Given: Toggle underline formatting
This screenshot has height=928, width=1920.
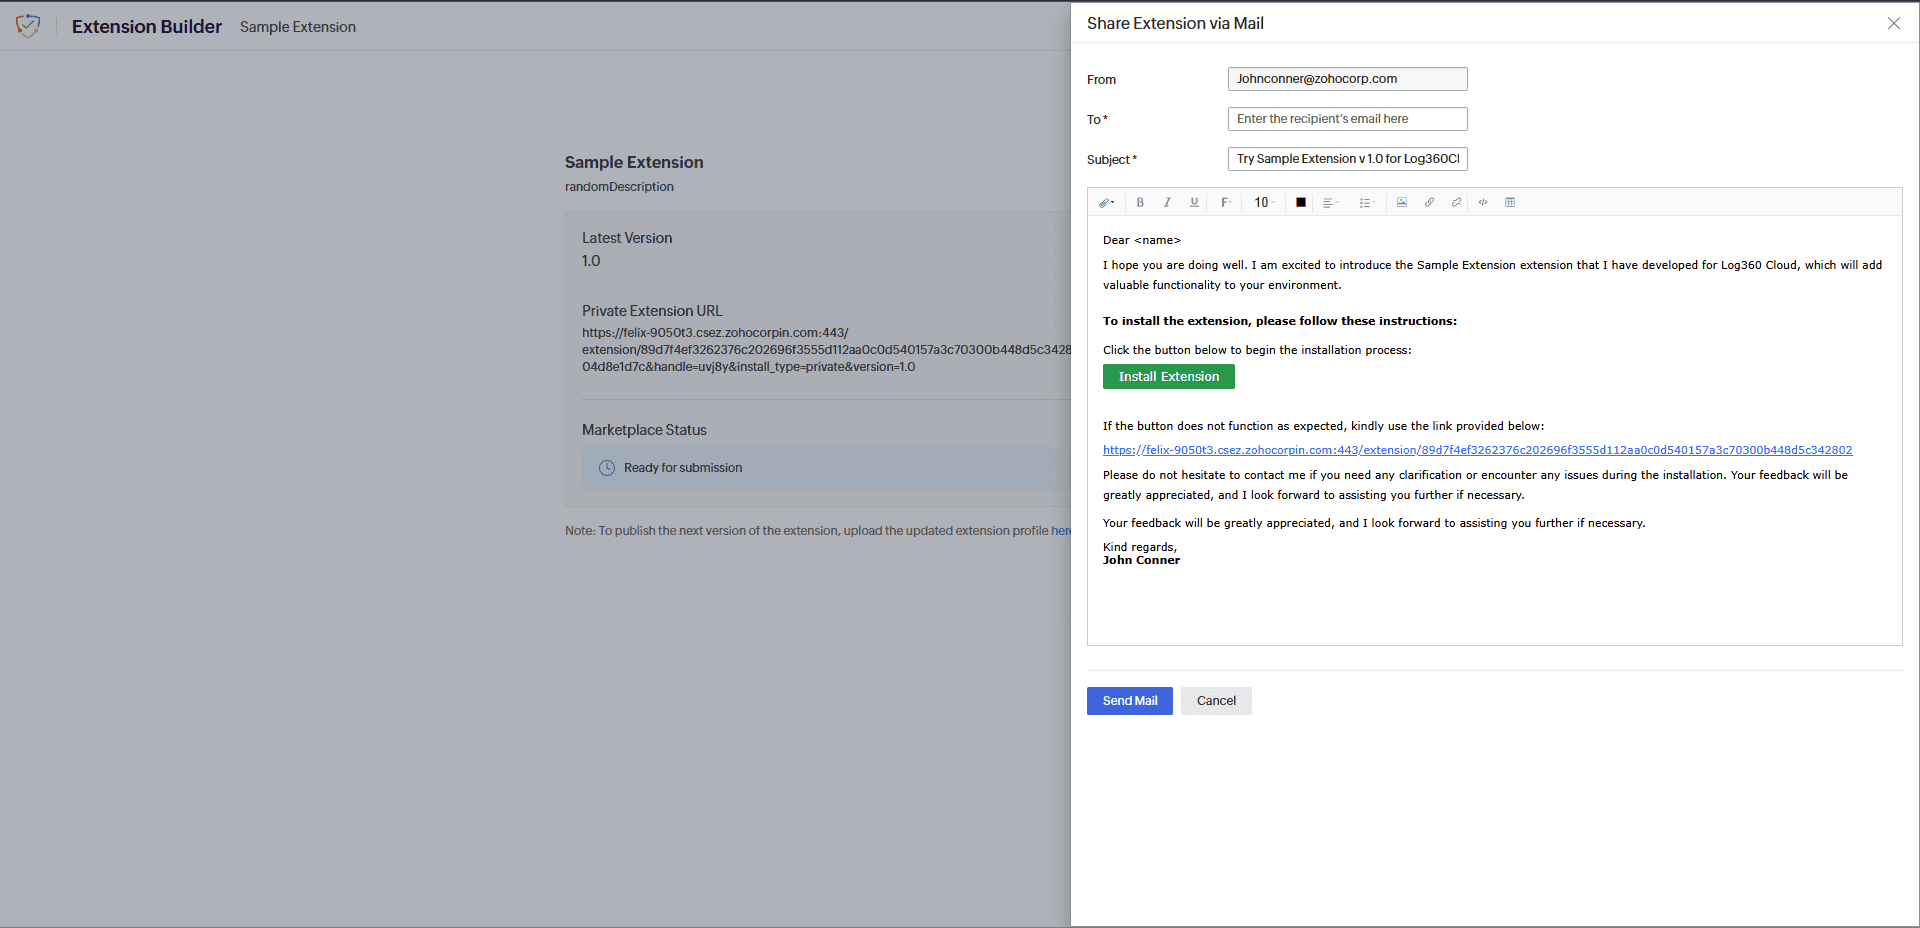Looking at the screenshot, I should (1193, 202).
